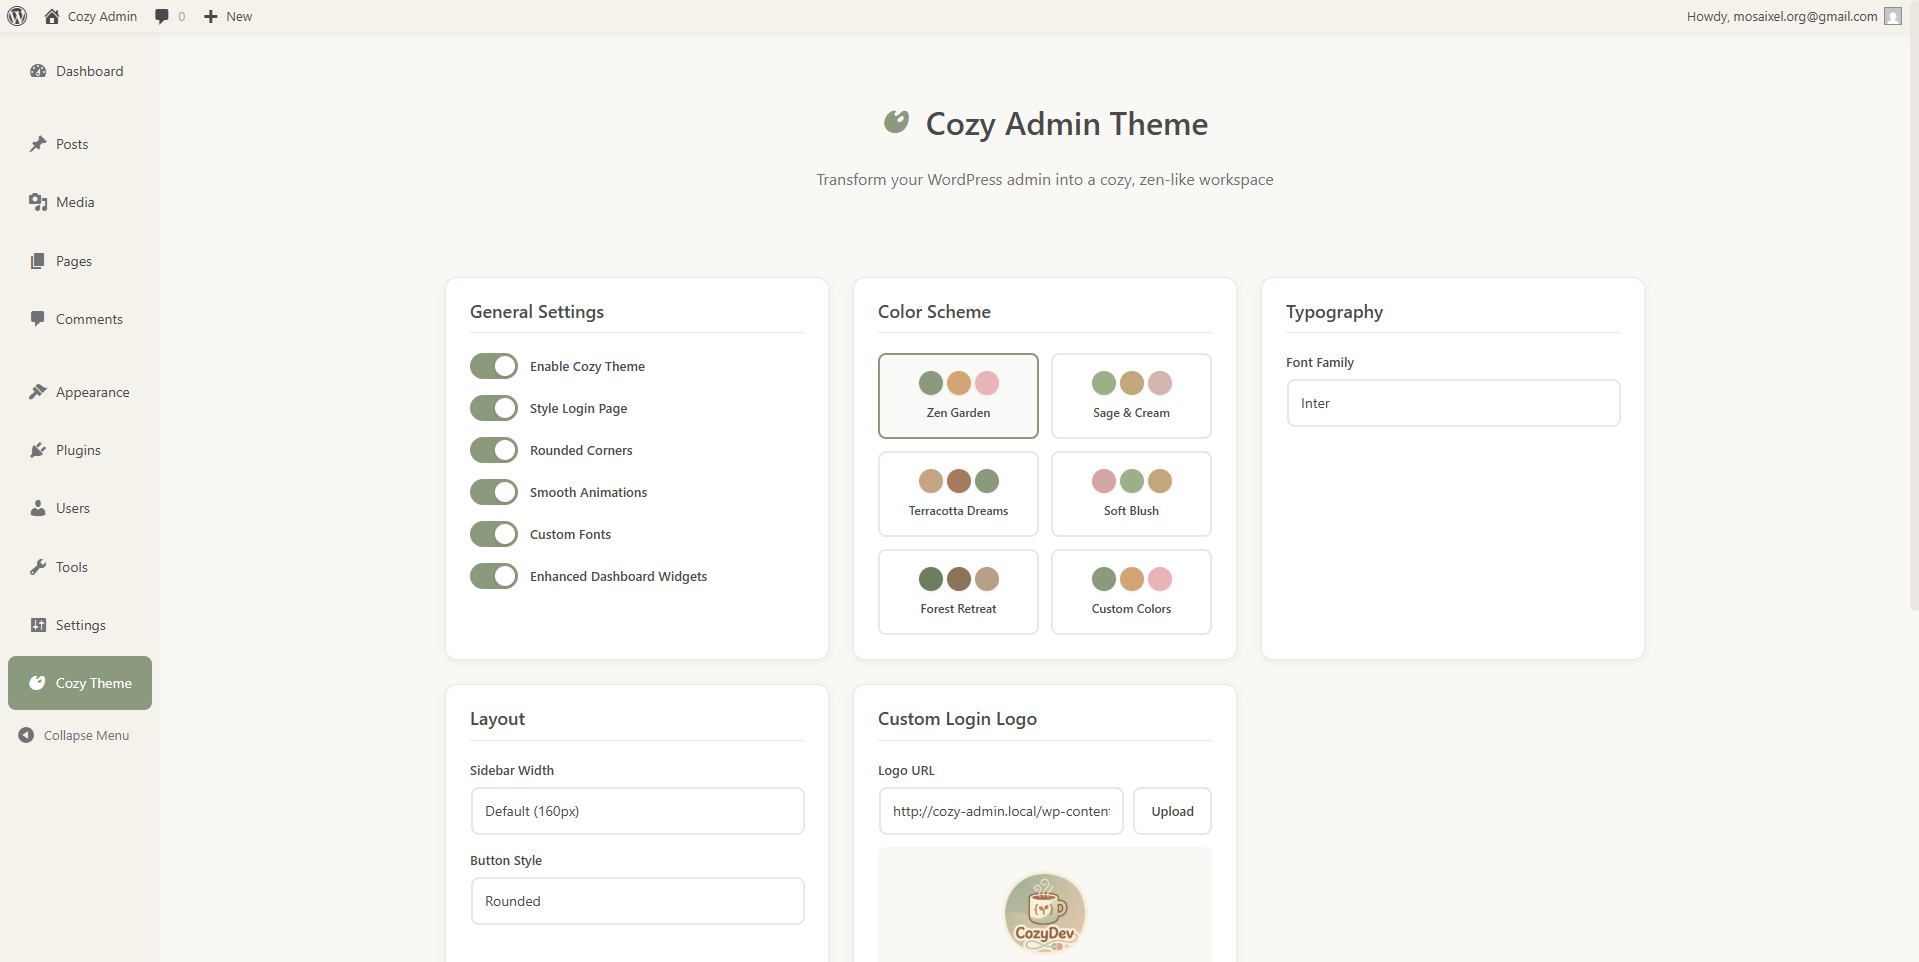Click the leaf icon beside the page title
Image resolution: width=1919 pixels, height=962 pixels.
click(x=896, y=122)
